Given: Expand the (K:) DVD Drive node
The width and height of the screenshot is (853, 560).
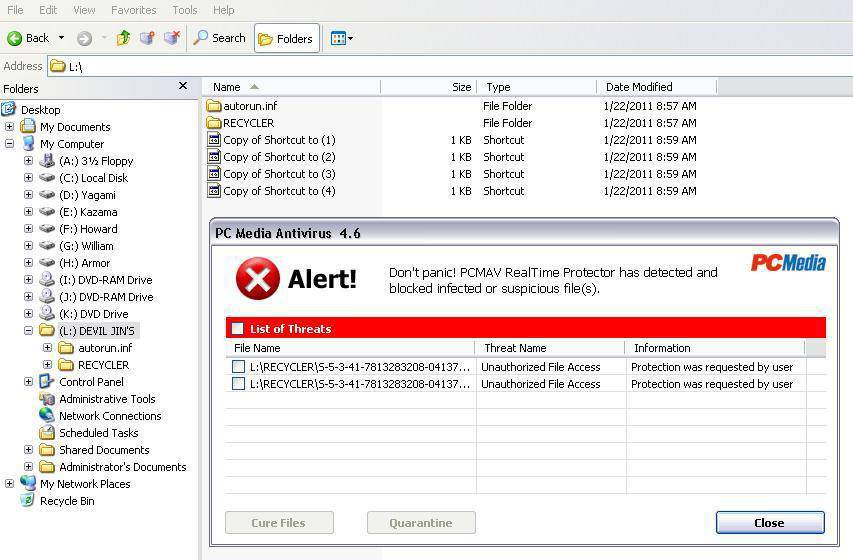Looking at the screenshot, I should (28, 313).
